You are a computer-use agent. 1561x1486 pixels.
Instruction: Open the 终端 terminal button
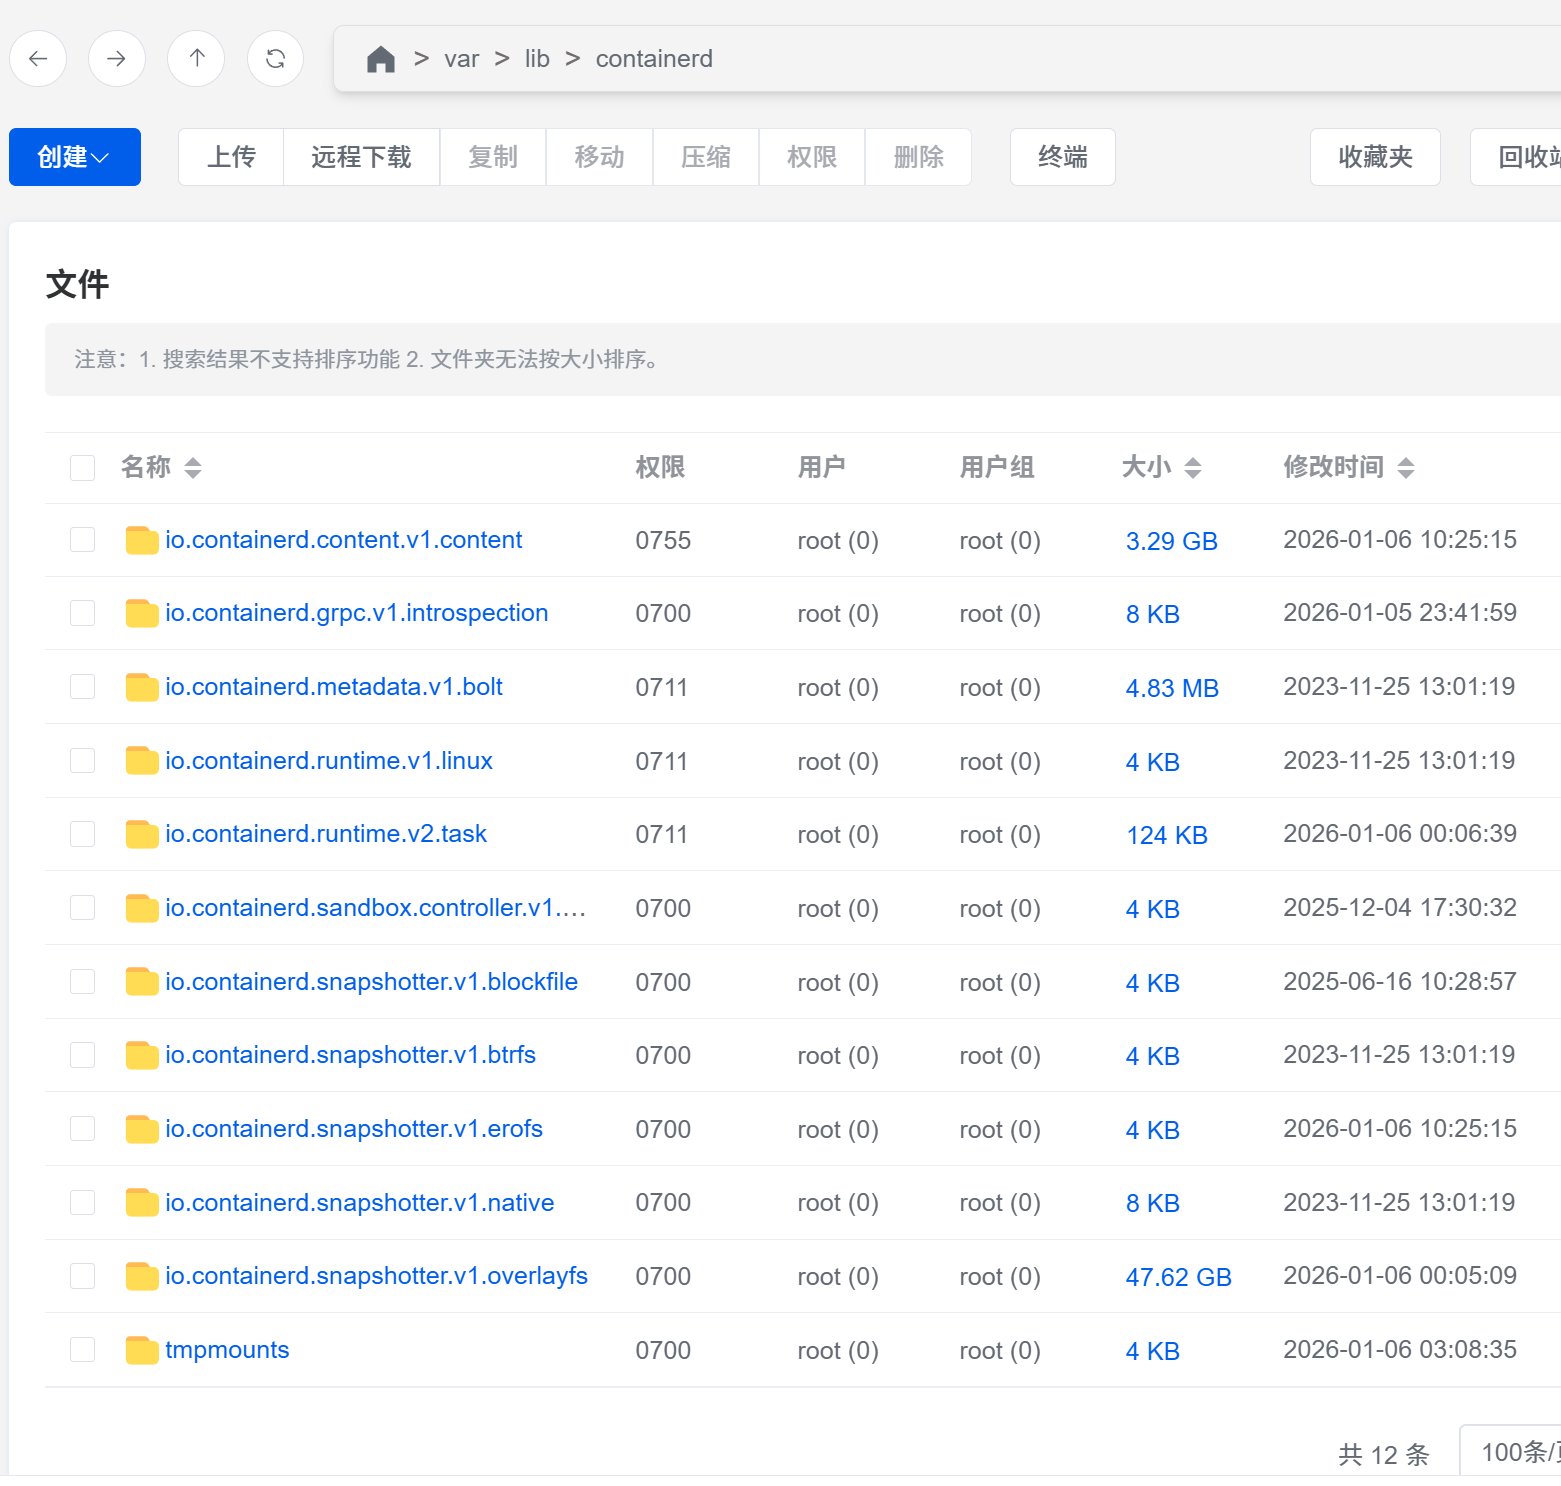coord(1062,157)
